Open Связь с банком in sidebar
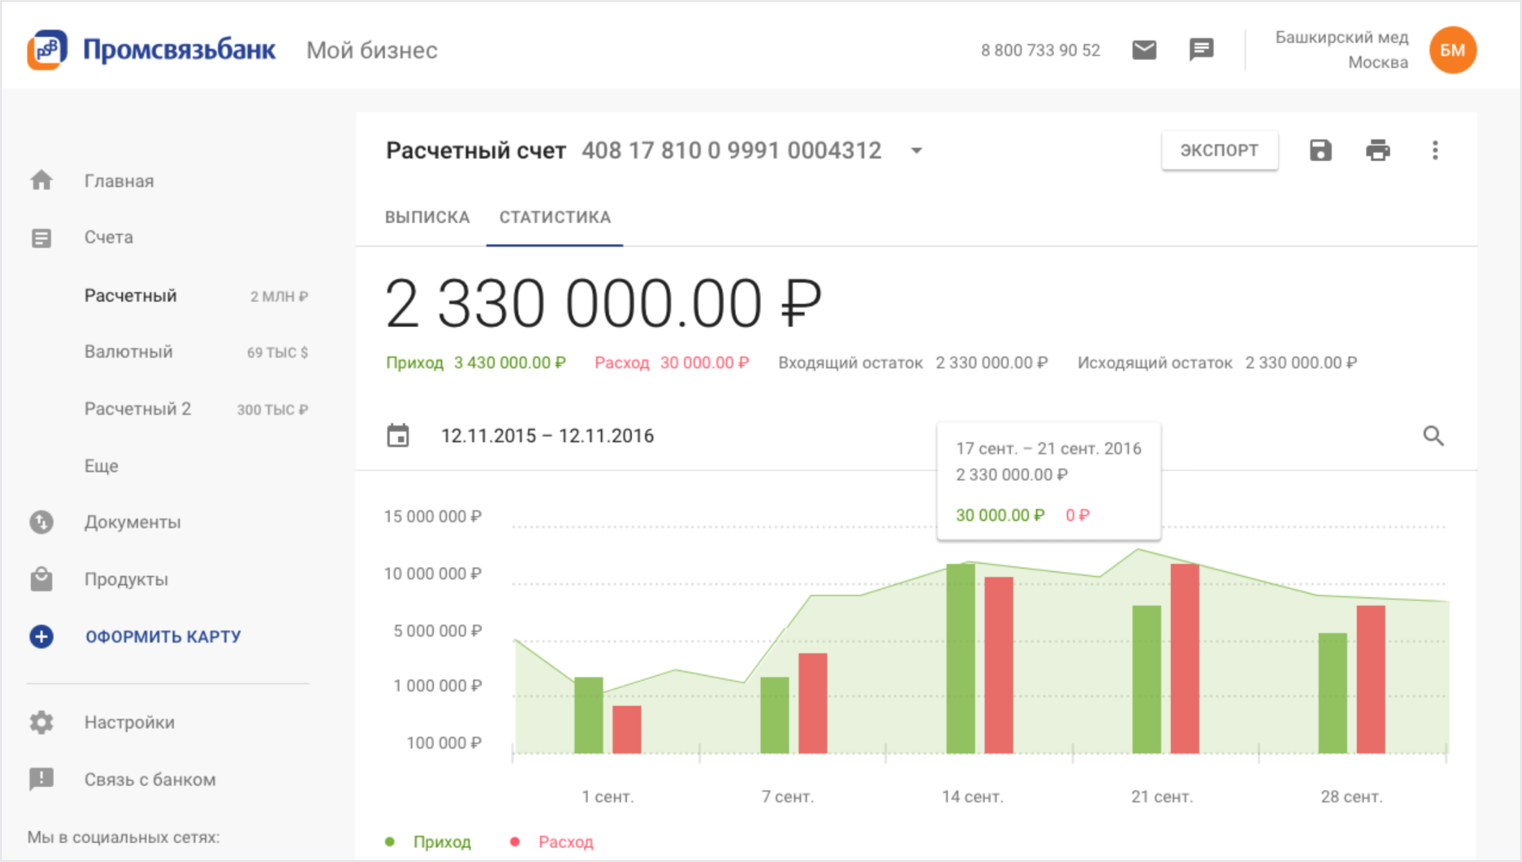The width and height of the screenshot is (1522, 862). (x=150, y=779)
